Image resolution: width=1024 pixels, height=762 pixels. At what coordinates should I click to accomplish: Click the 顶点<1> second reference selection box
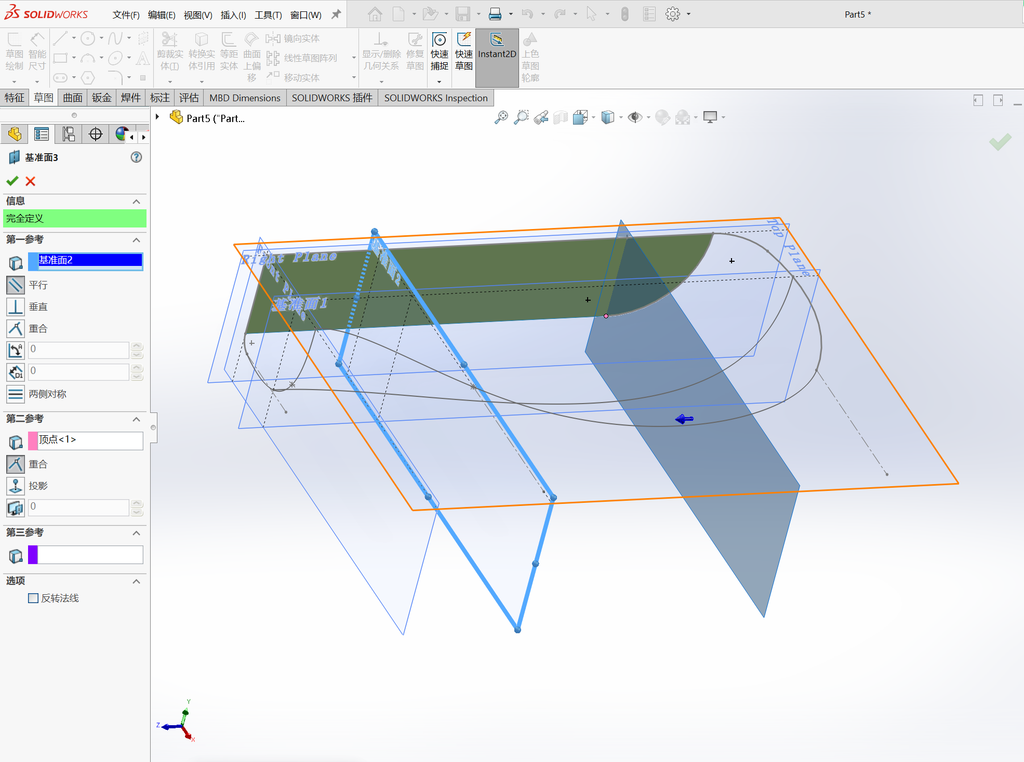pyautogui.click(x=86, y=441)
